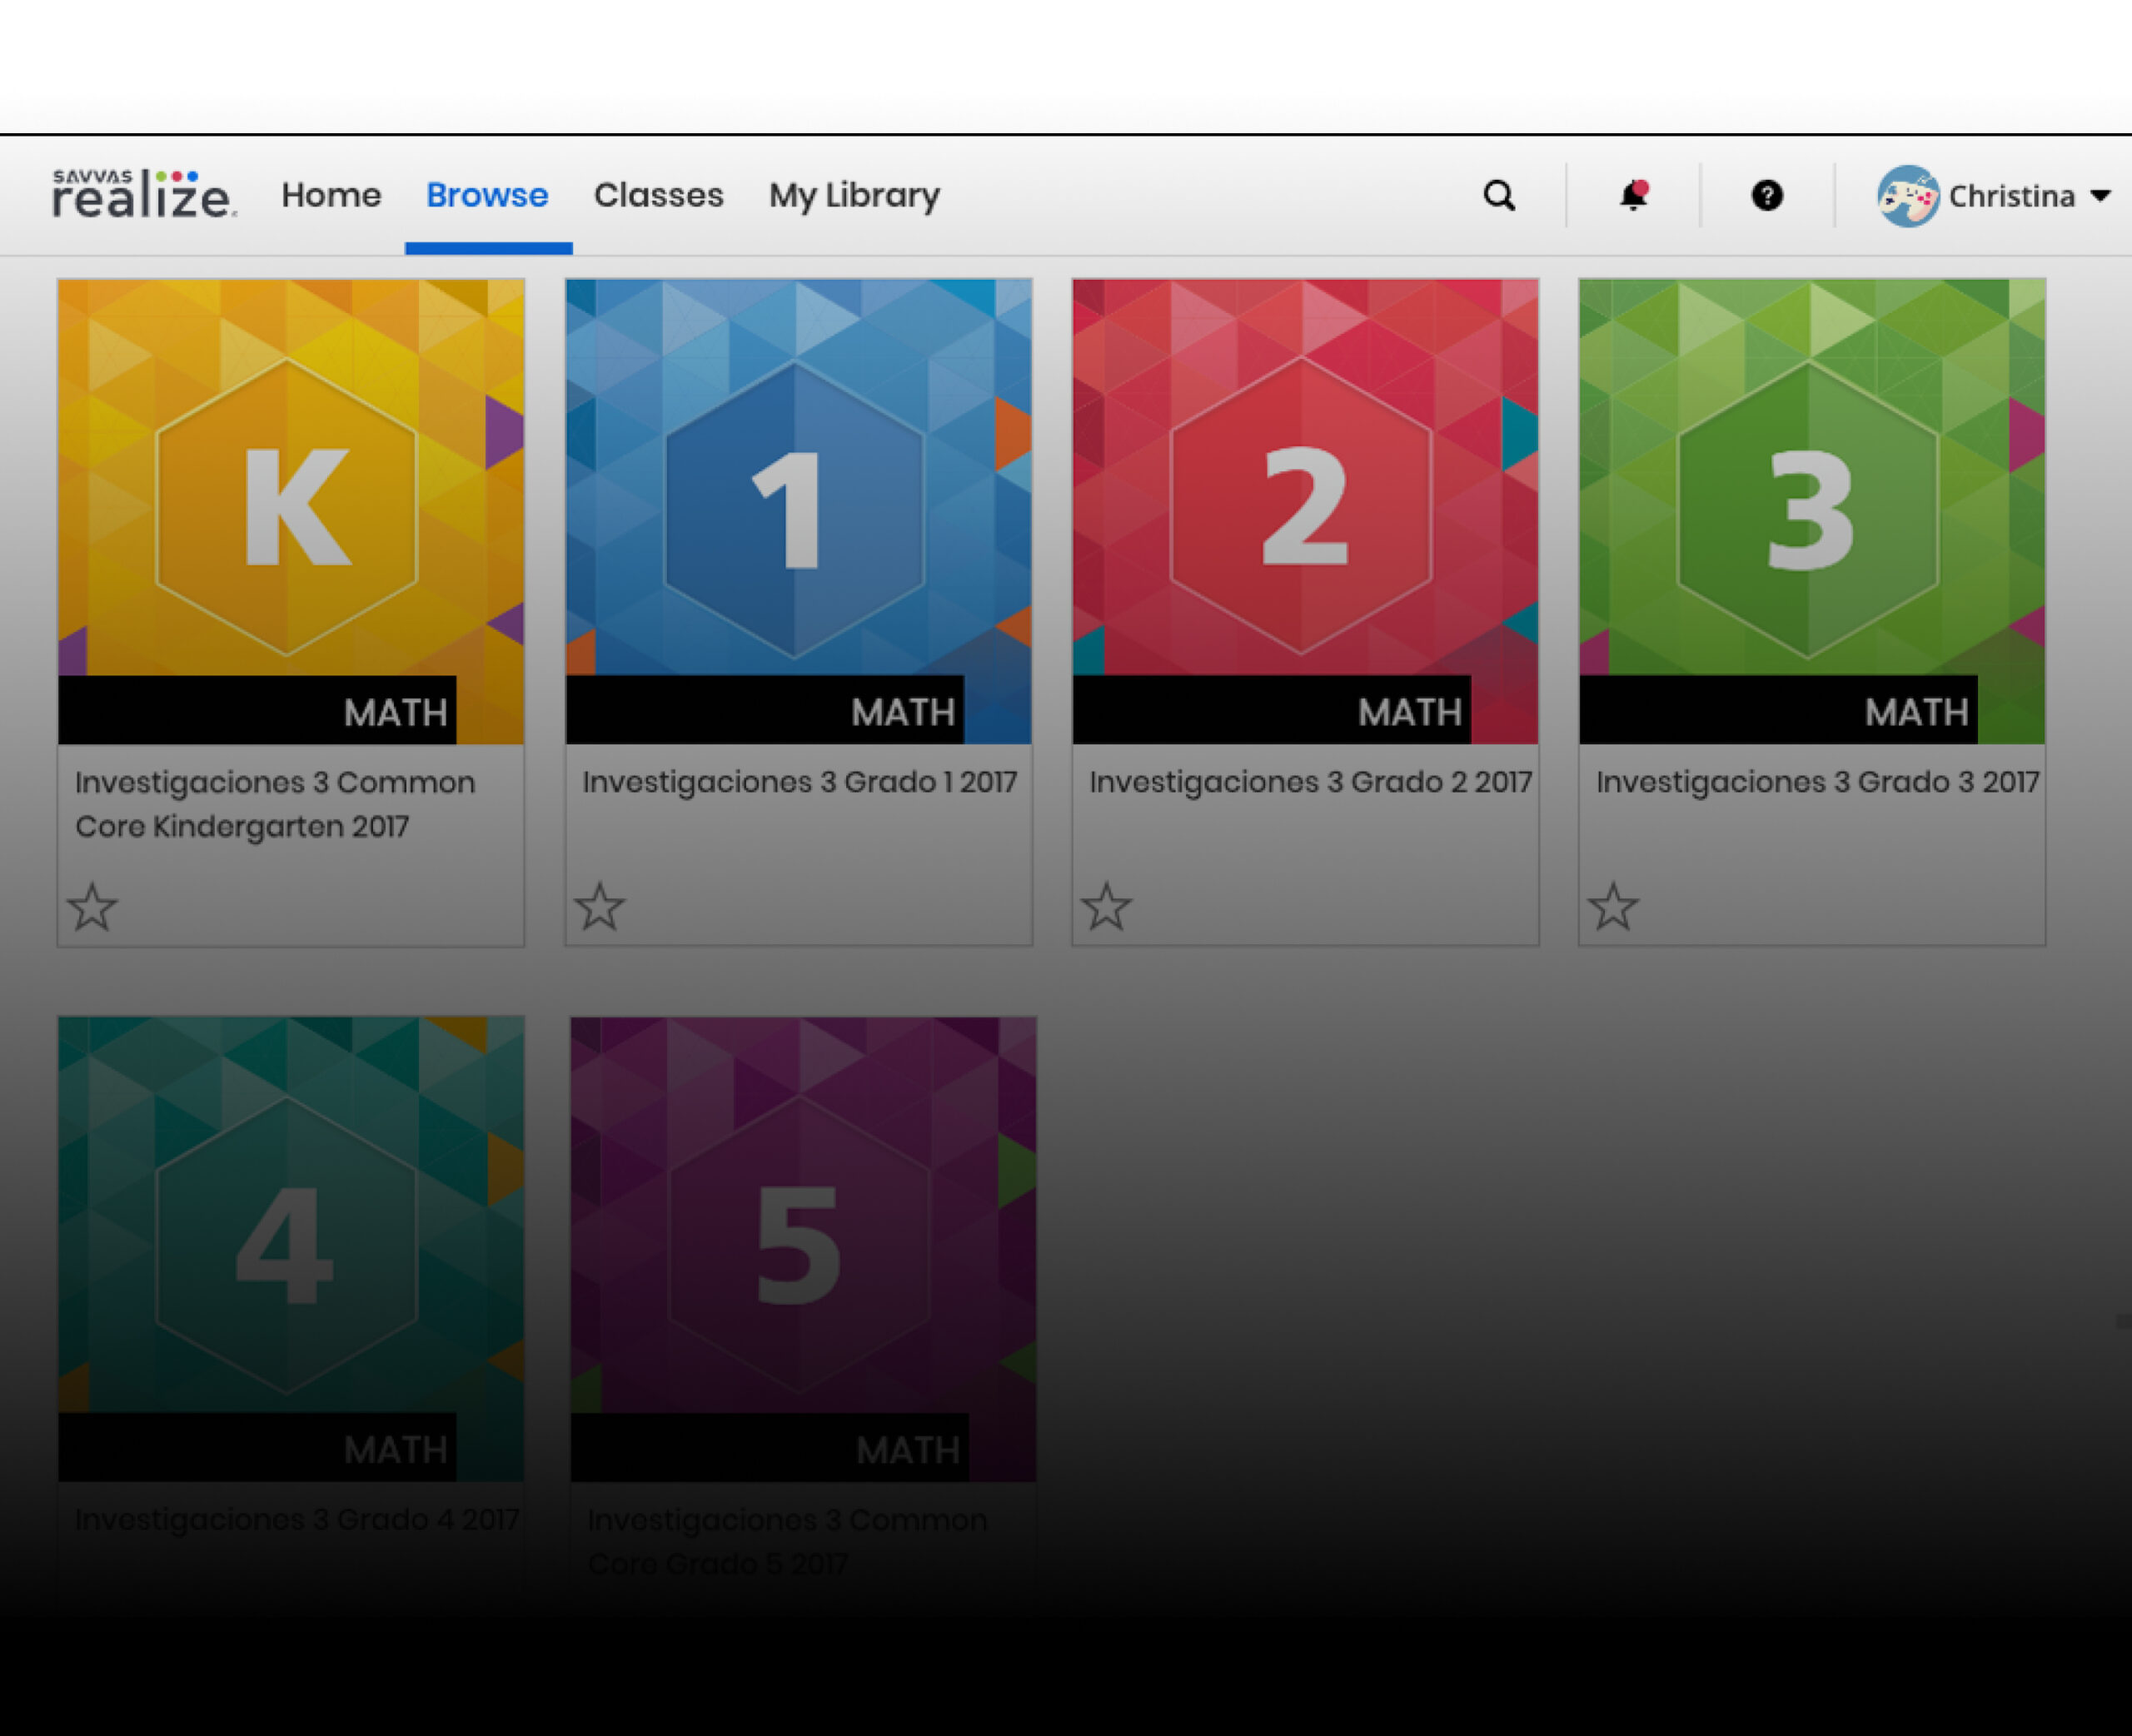Open notifications bell icon
The height and width of the screenshot is (1736, 2132).
1633,195
